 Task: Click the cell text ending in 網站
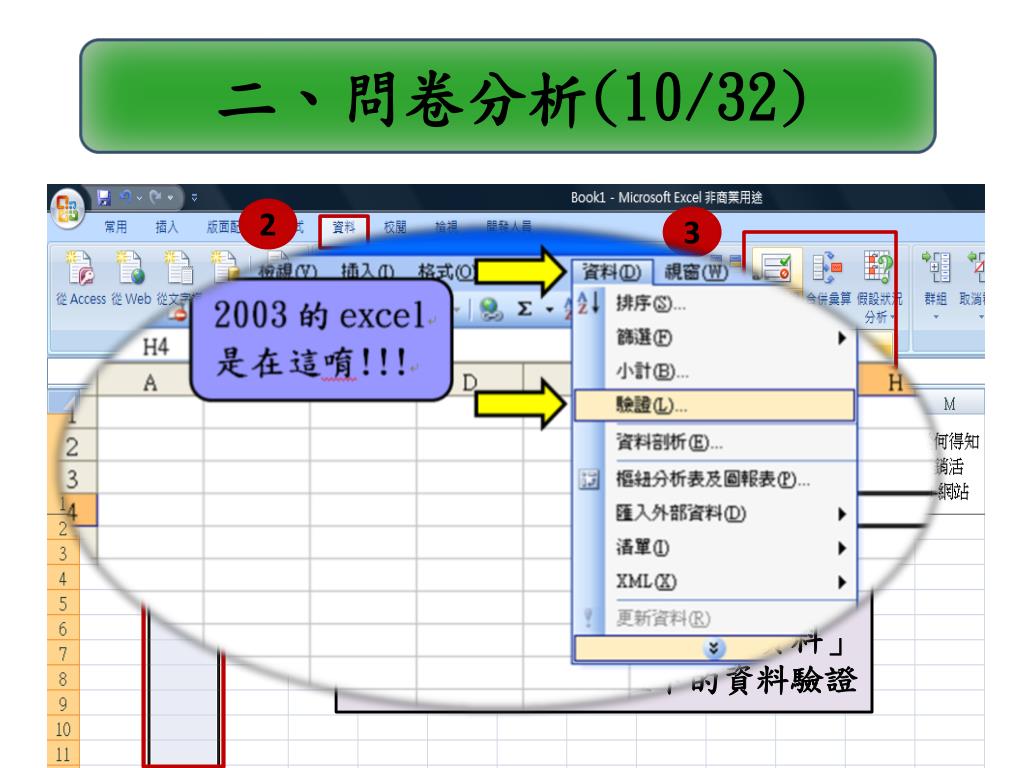953,491
